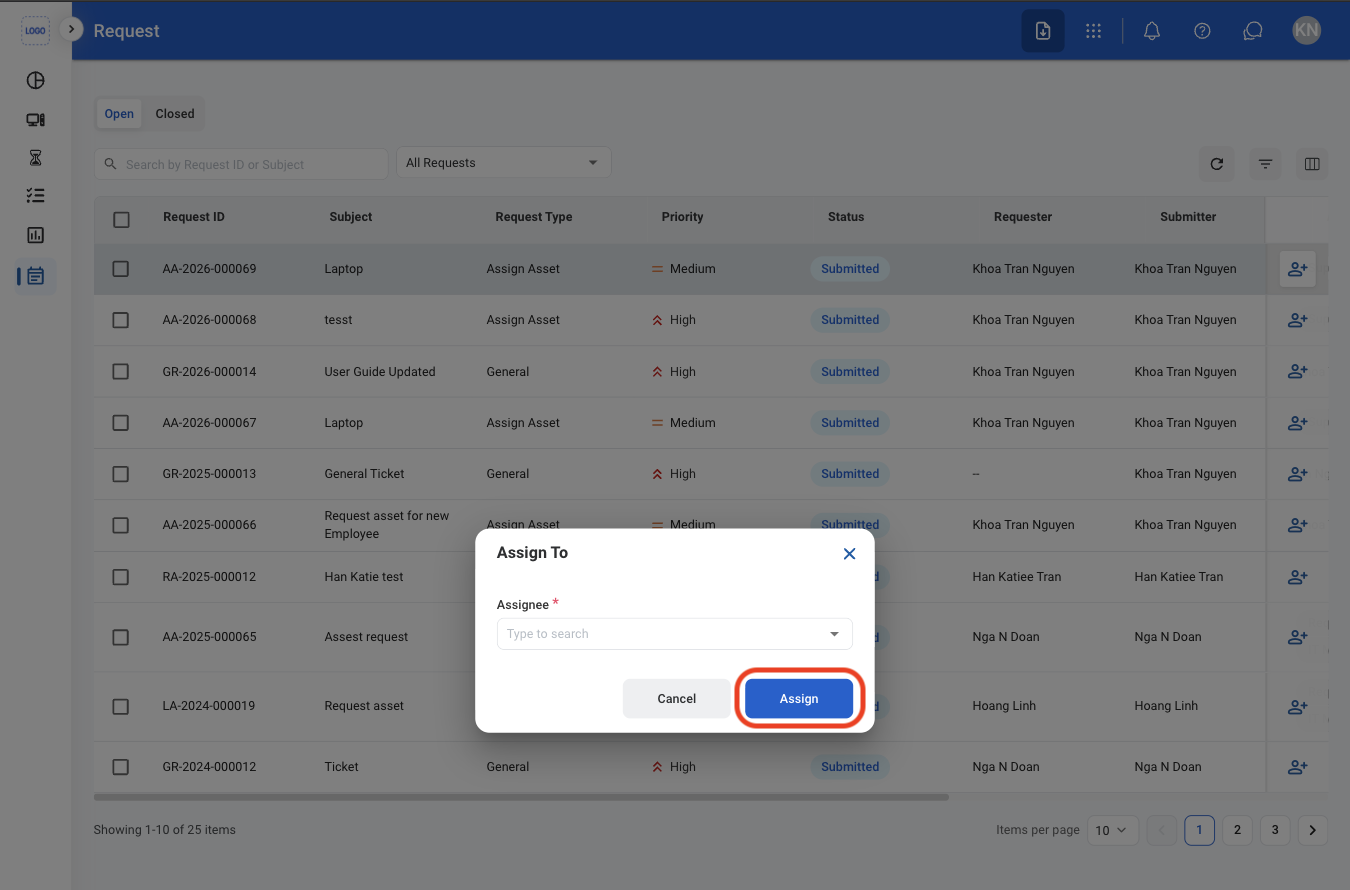Image resolution: width=1350 pixels, height=890 pixels.
Task: Check the box for AA-2026-000067
Action: (x=121, y=423)
